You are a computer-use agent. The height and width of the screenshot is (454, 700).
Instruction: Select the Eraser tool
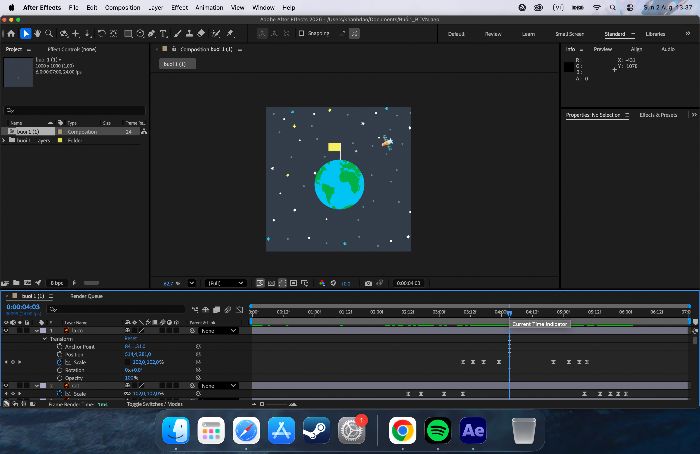tap(201, 33)
